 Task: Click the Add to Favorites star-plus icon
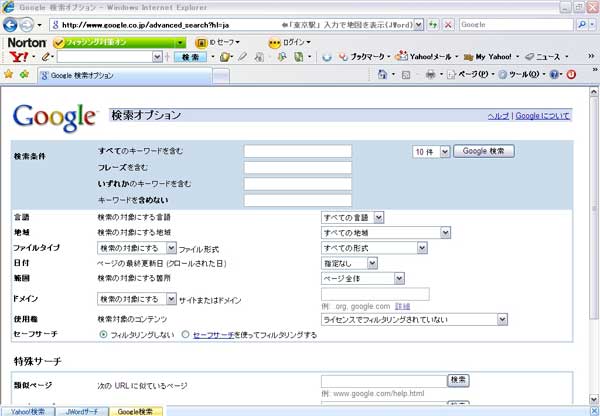click(24, 74)
